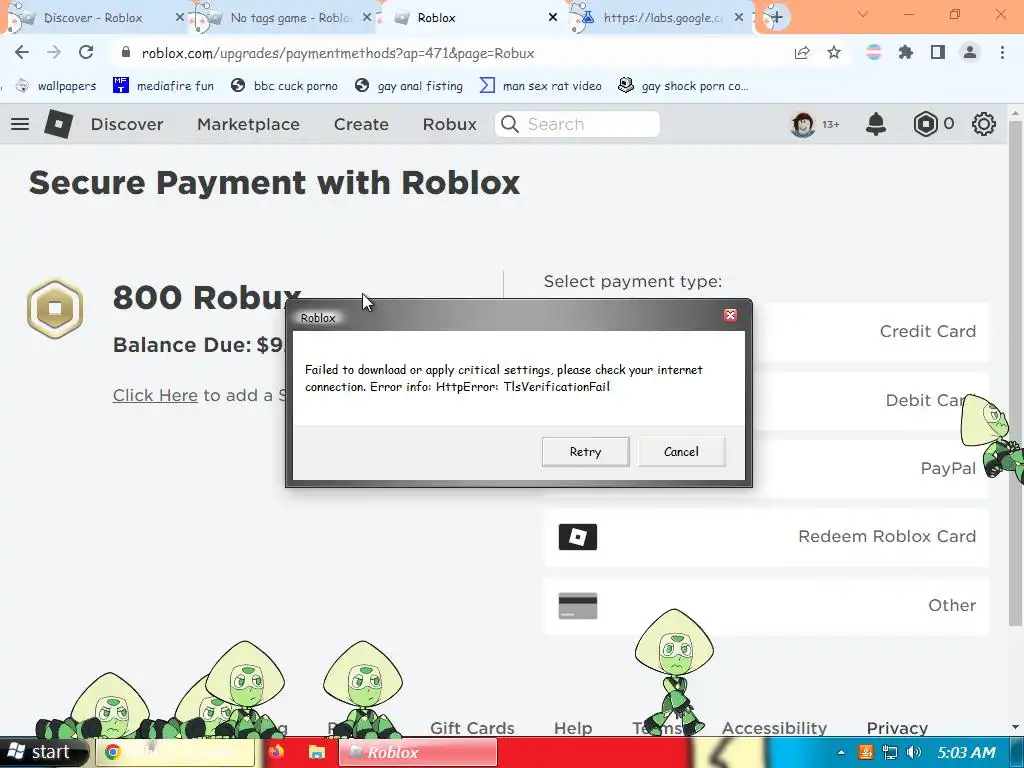Click the Roblox card icon
The height and width of the screenshot is (768, 1024).
[x=577, y=537]
